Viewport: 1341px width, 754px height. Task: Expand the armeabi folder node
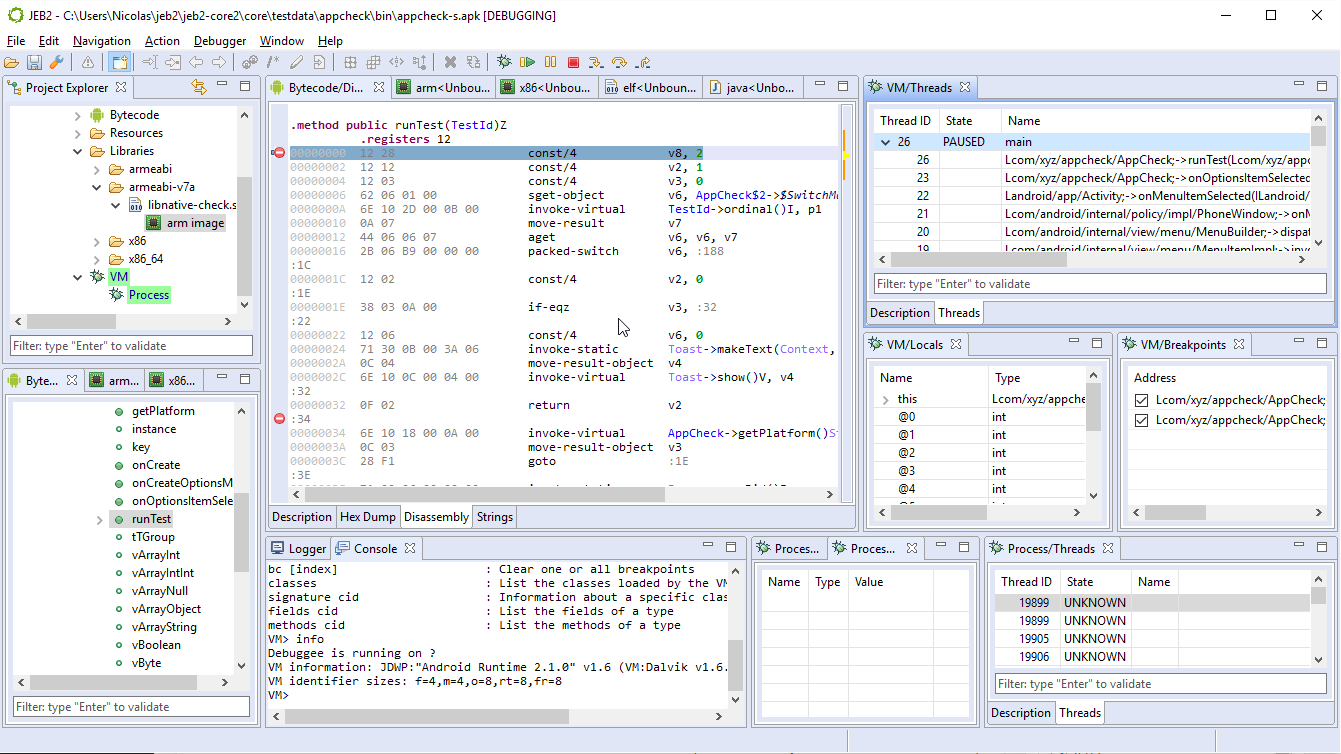[97, 170]
